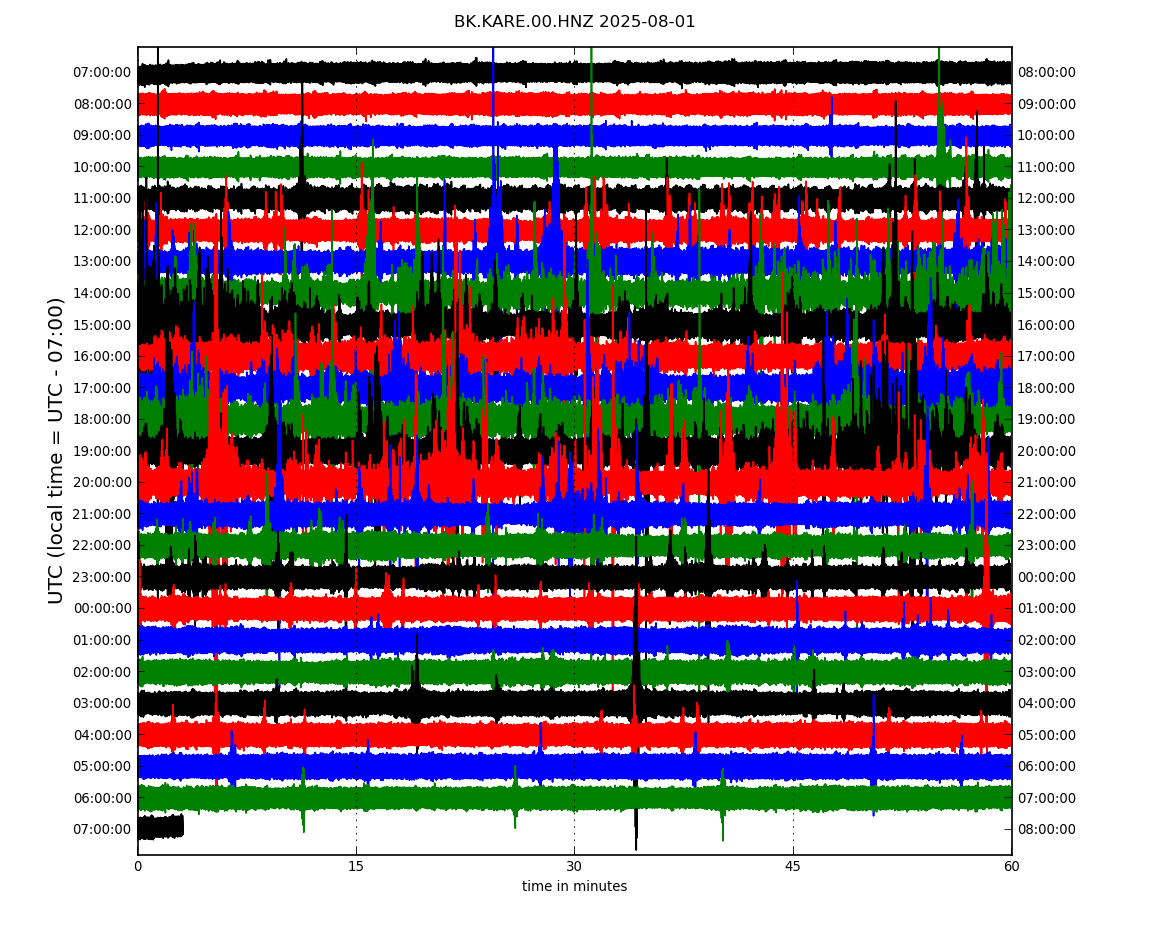Select left axis UTC label 02:00:00
Screen dimensions: 1150x950
coord(103,672)
